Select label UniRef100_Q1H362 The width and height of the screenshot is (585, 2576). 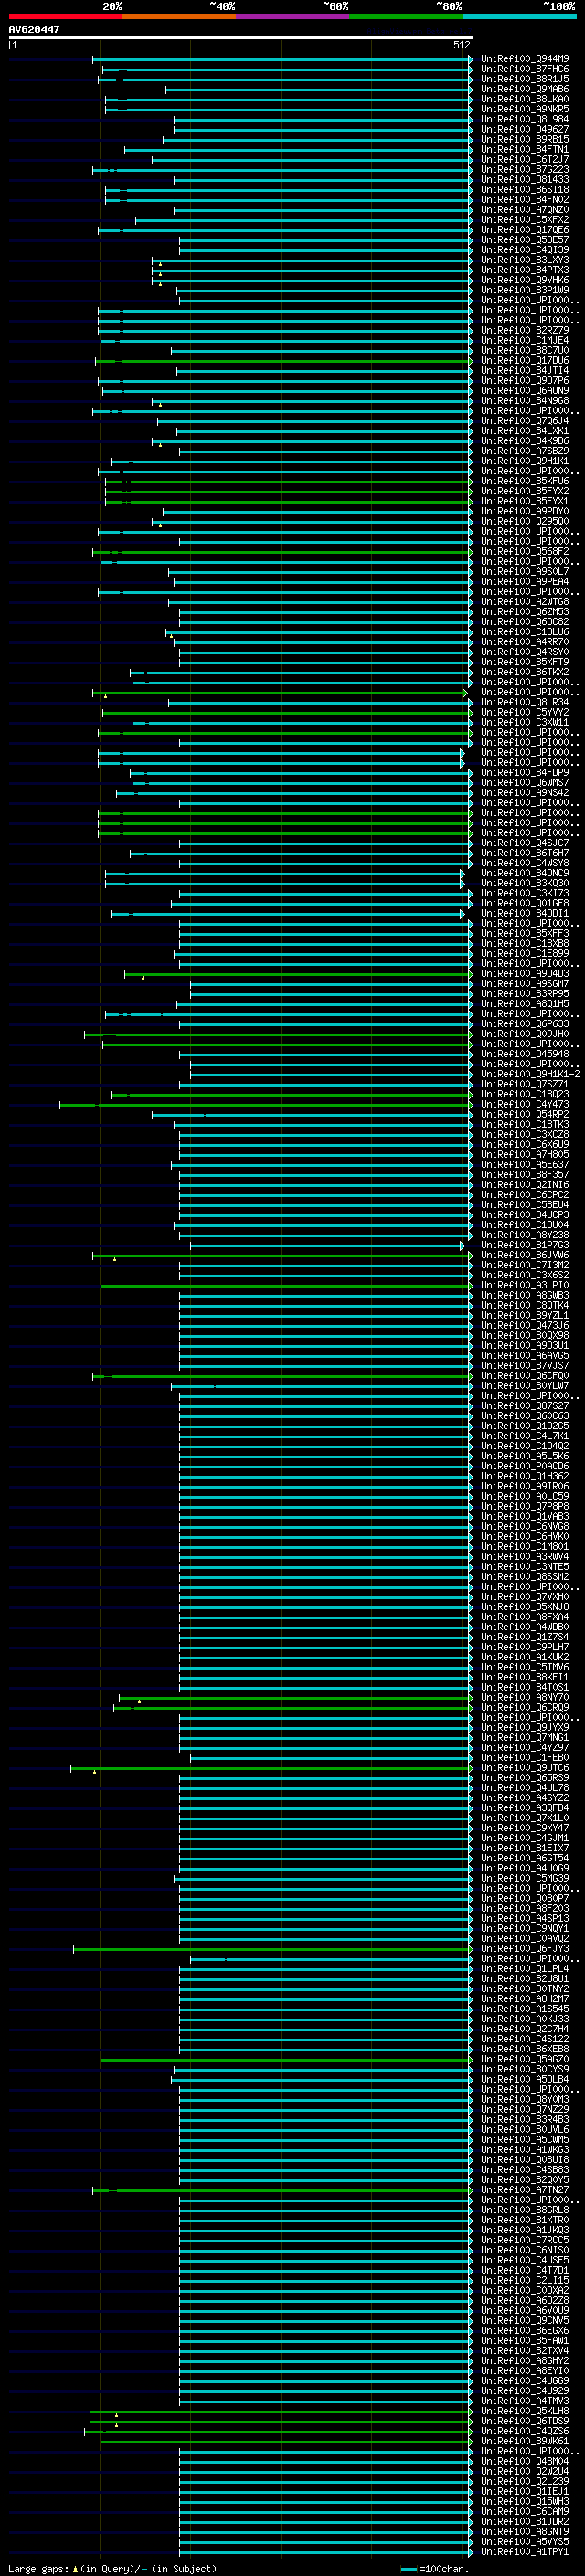click(524, 1477)
